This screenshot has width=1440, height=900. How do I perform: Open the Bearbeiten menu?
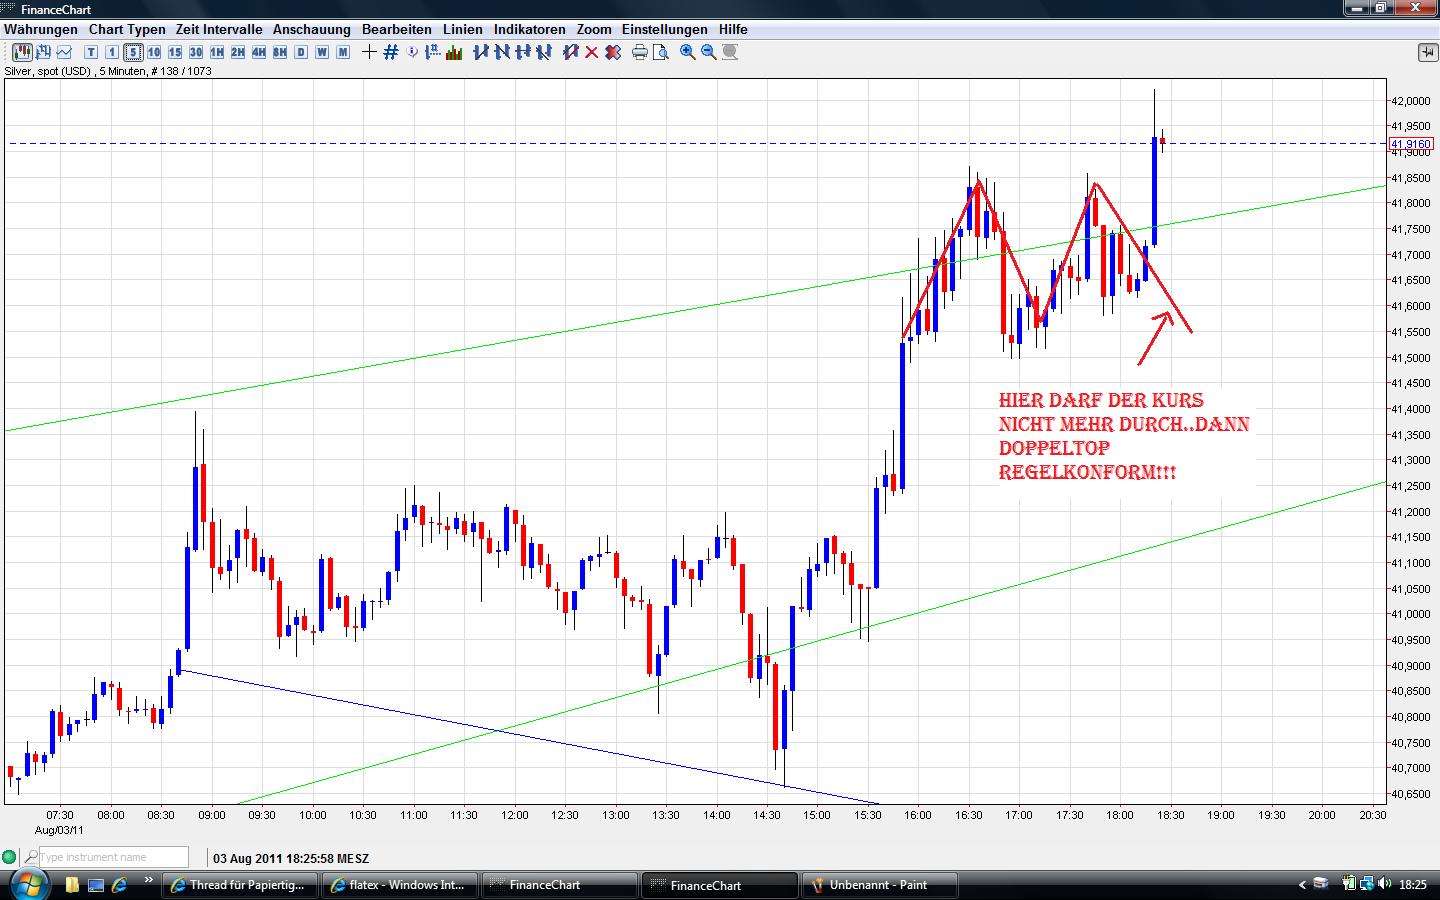point(397,29)
